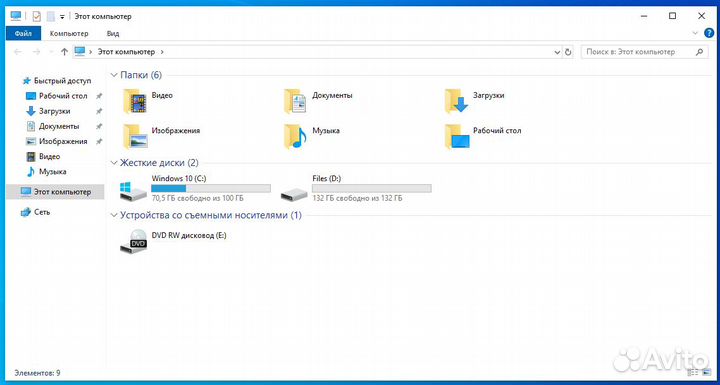Expand the breadcrumb chevron after Этот компьютер

(162, 52)
